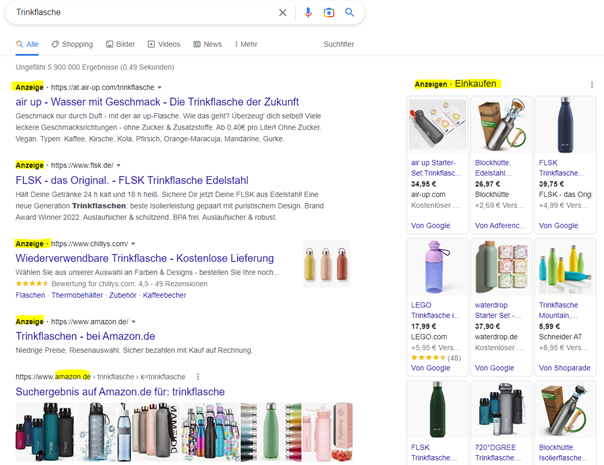Open the three-dot menu of Anzeigen Einkaufen
604x465 pixels.
pos(592,84)
